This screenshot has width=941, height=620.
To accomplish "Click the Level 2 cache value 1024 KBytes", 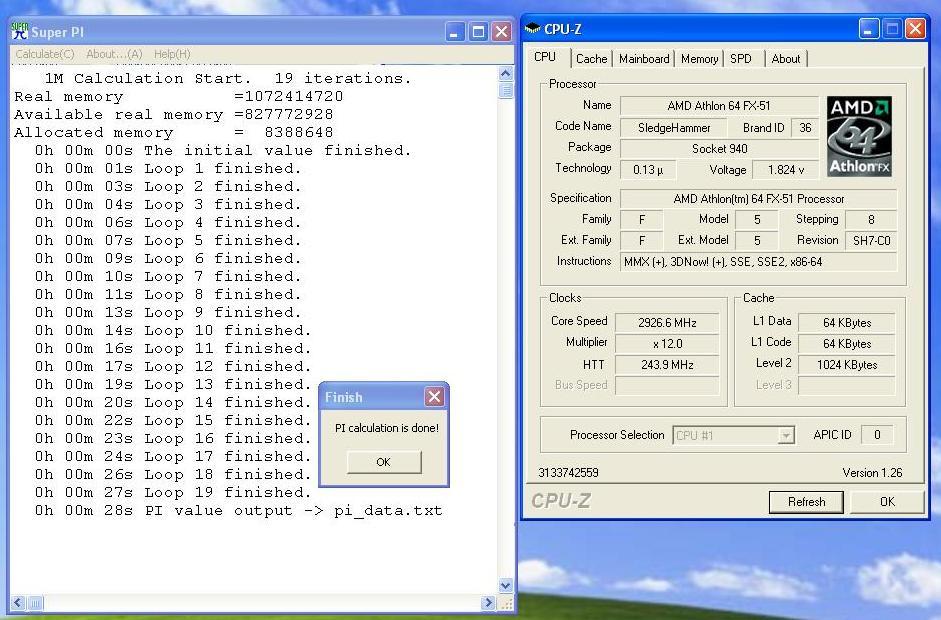I will click(x=846, y=365).
